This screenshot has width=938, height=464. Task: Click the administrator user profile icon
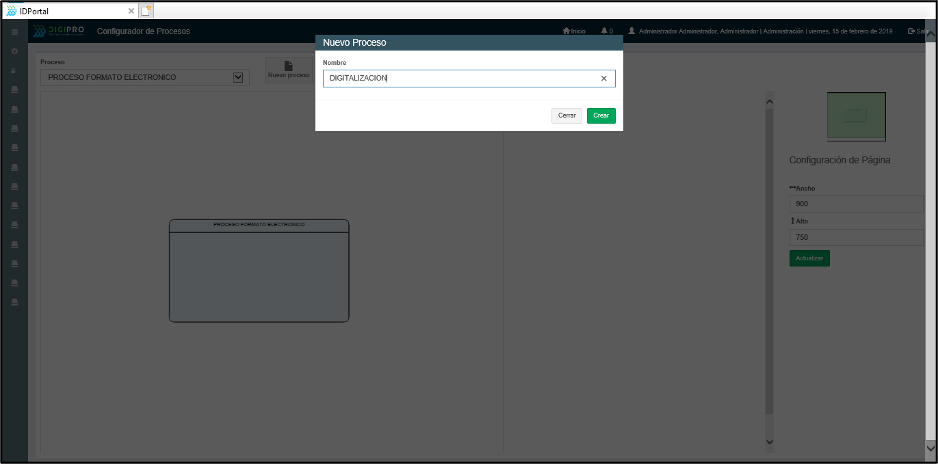[632, 31]
